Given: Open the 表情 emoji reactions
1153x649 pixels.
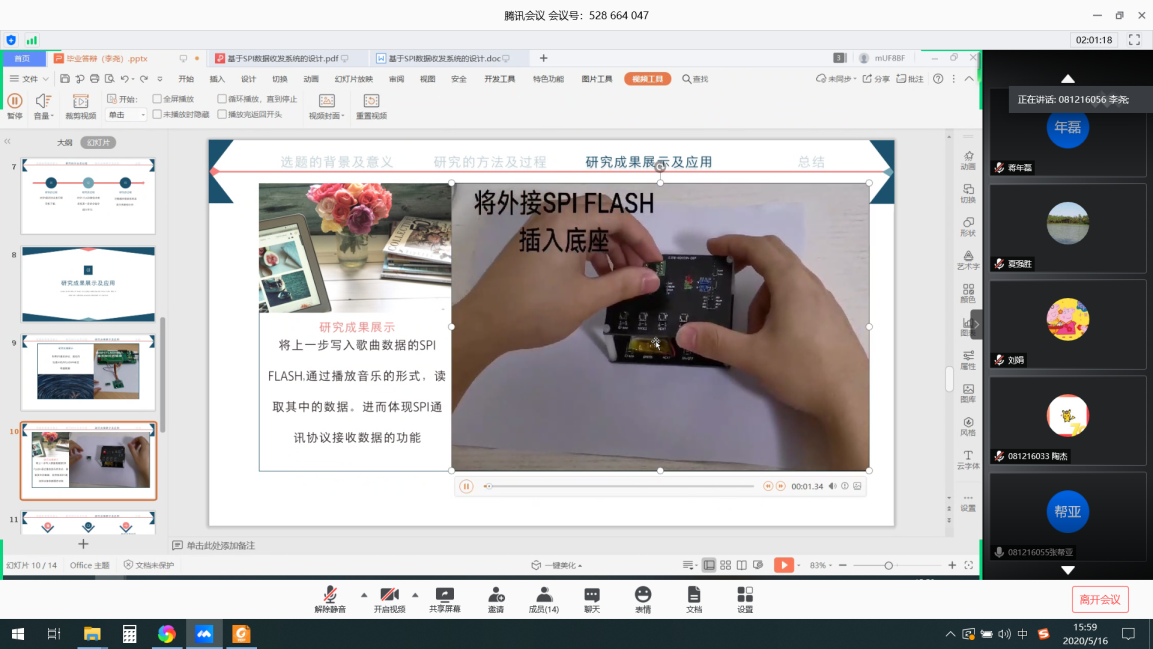Looking at the screenshot, I should (x=642, y=594).
